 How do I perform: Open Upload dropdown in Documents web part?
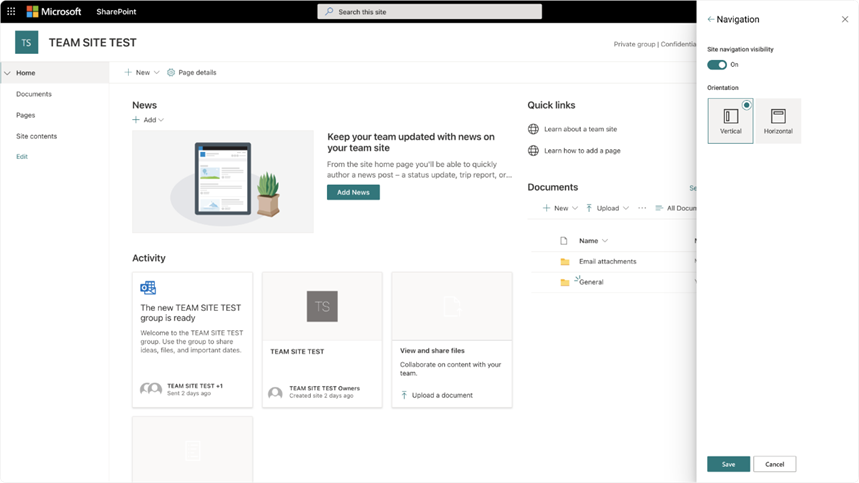(x=607, y=208)
